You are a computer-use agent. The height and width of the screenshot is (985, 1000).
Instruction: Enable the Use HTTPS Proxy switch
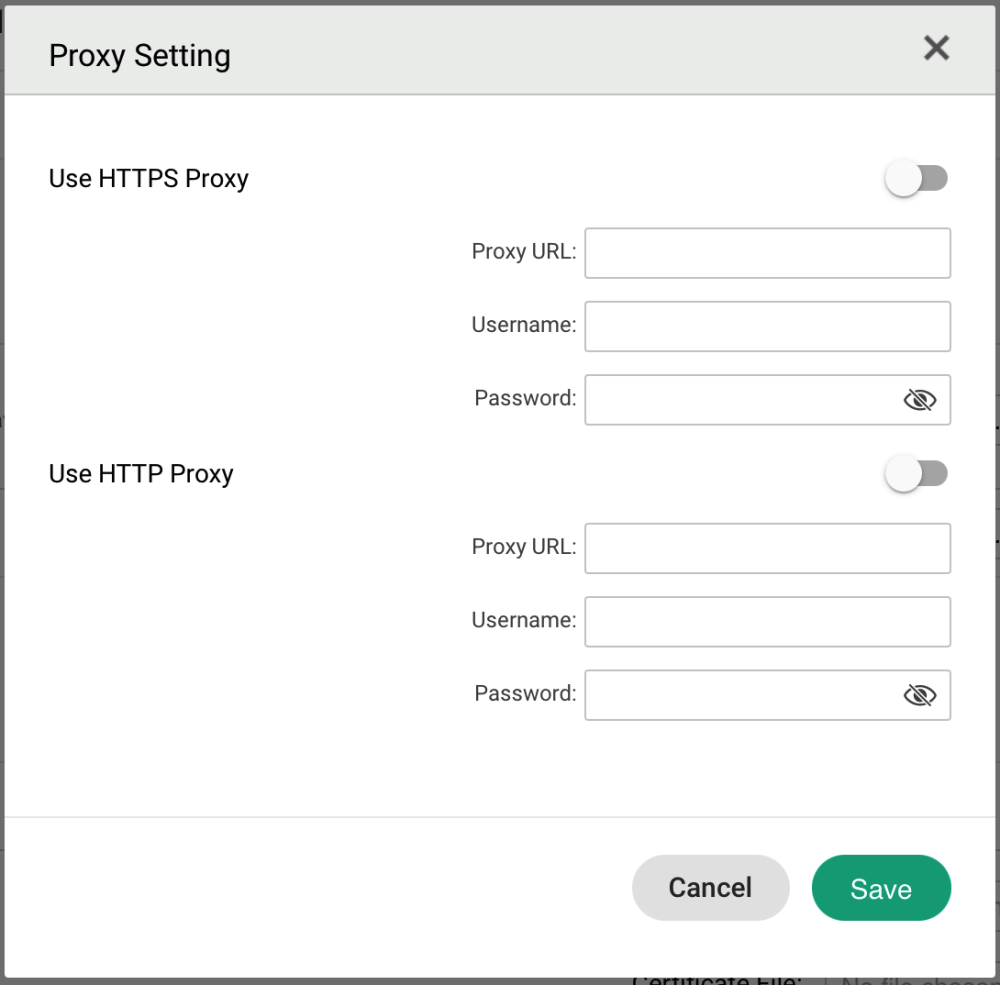coord(916,179)
